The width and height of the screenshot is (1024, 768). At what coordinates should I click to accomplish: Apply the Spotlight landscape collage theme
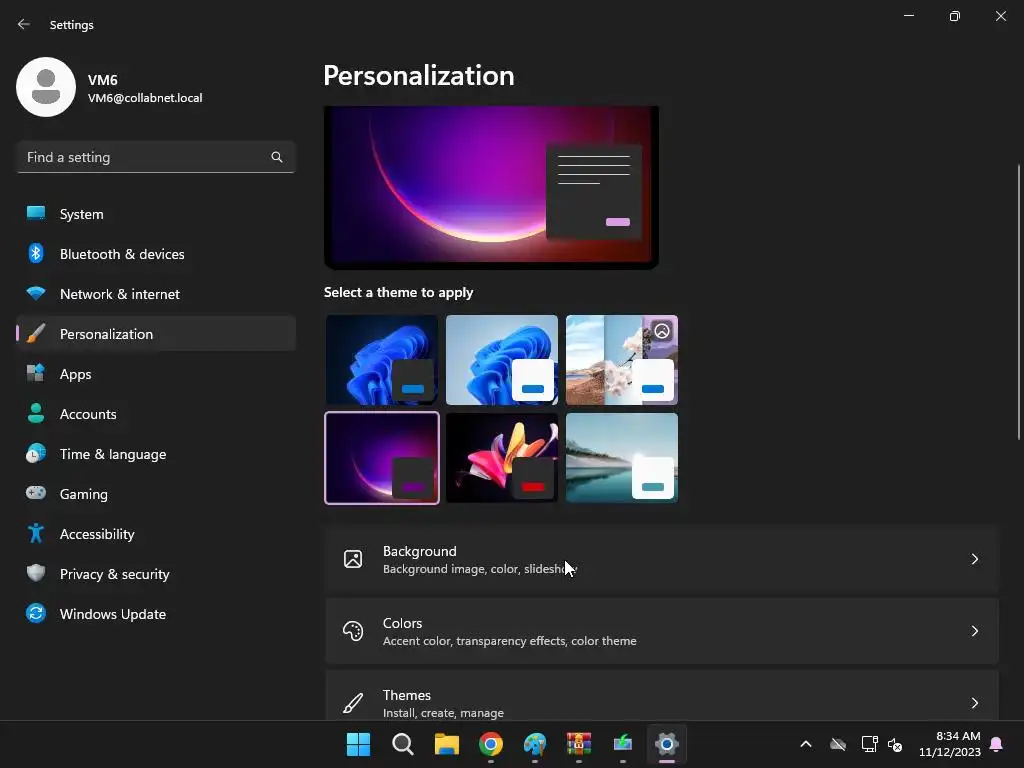[x=622, y=360]
